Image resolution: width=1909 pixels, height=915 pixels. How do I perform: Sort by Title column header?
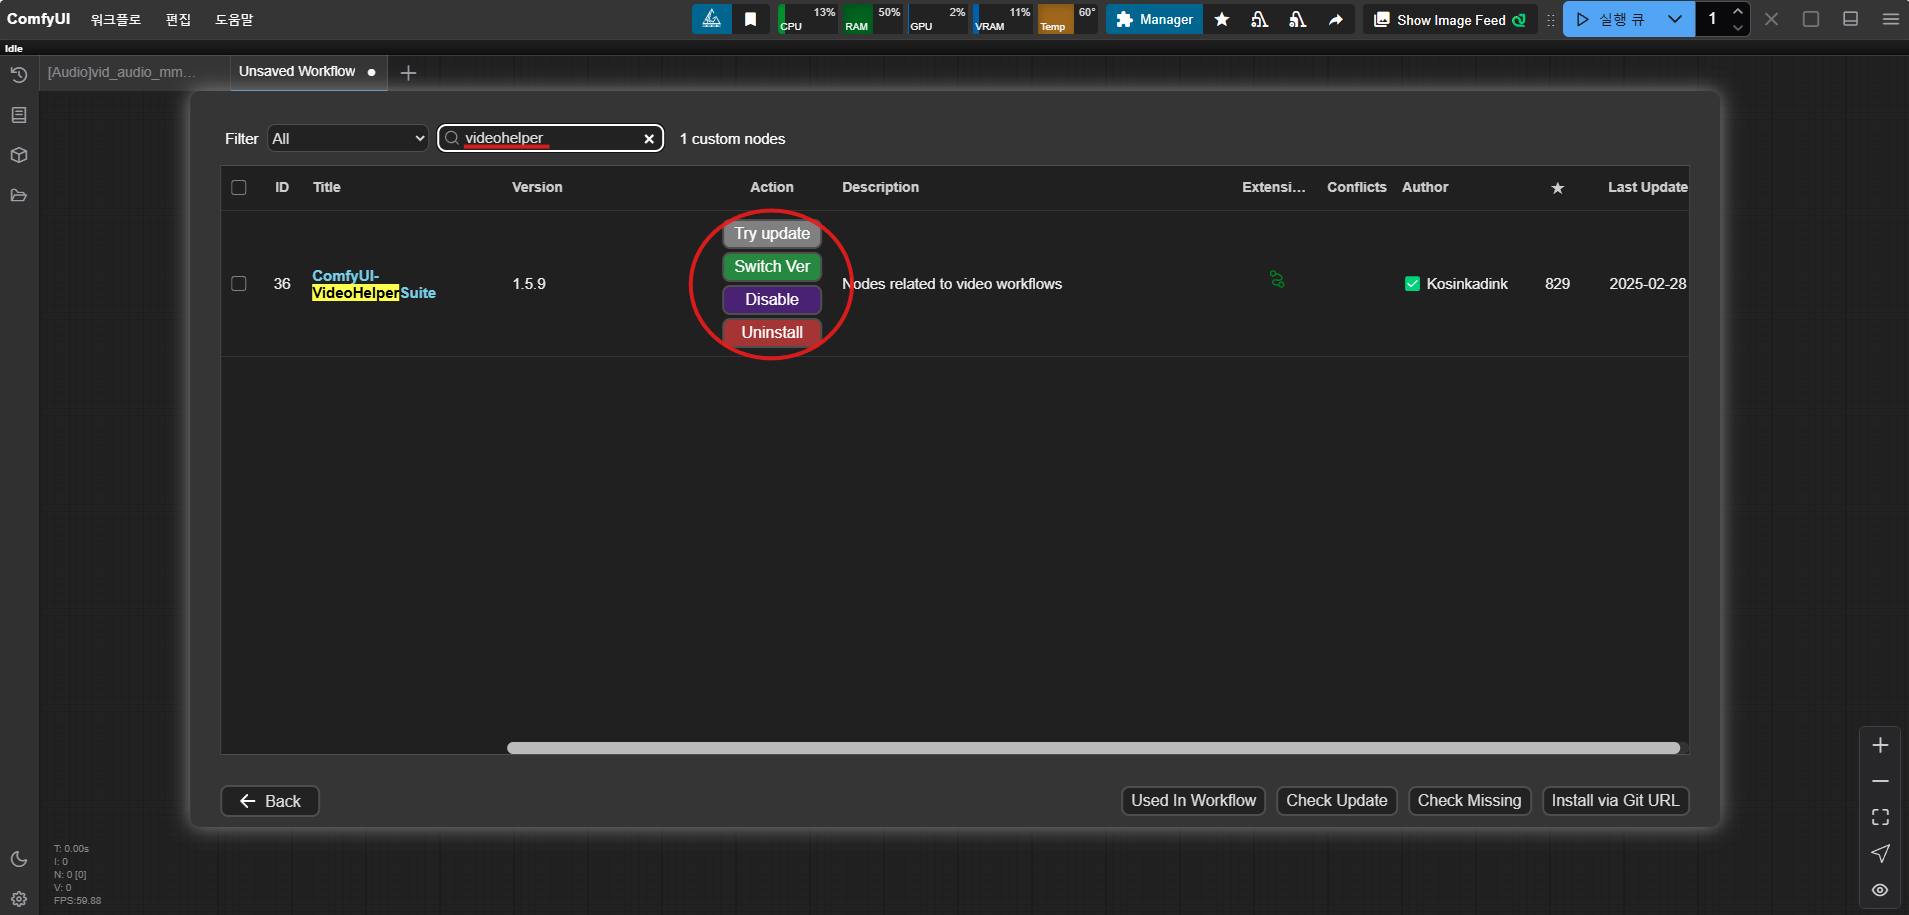[327, 187]
